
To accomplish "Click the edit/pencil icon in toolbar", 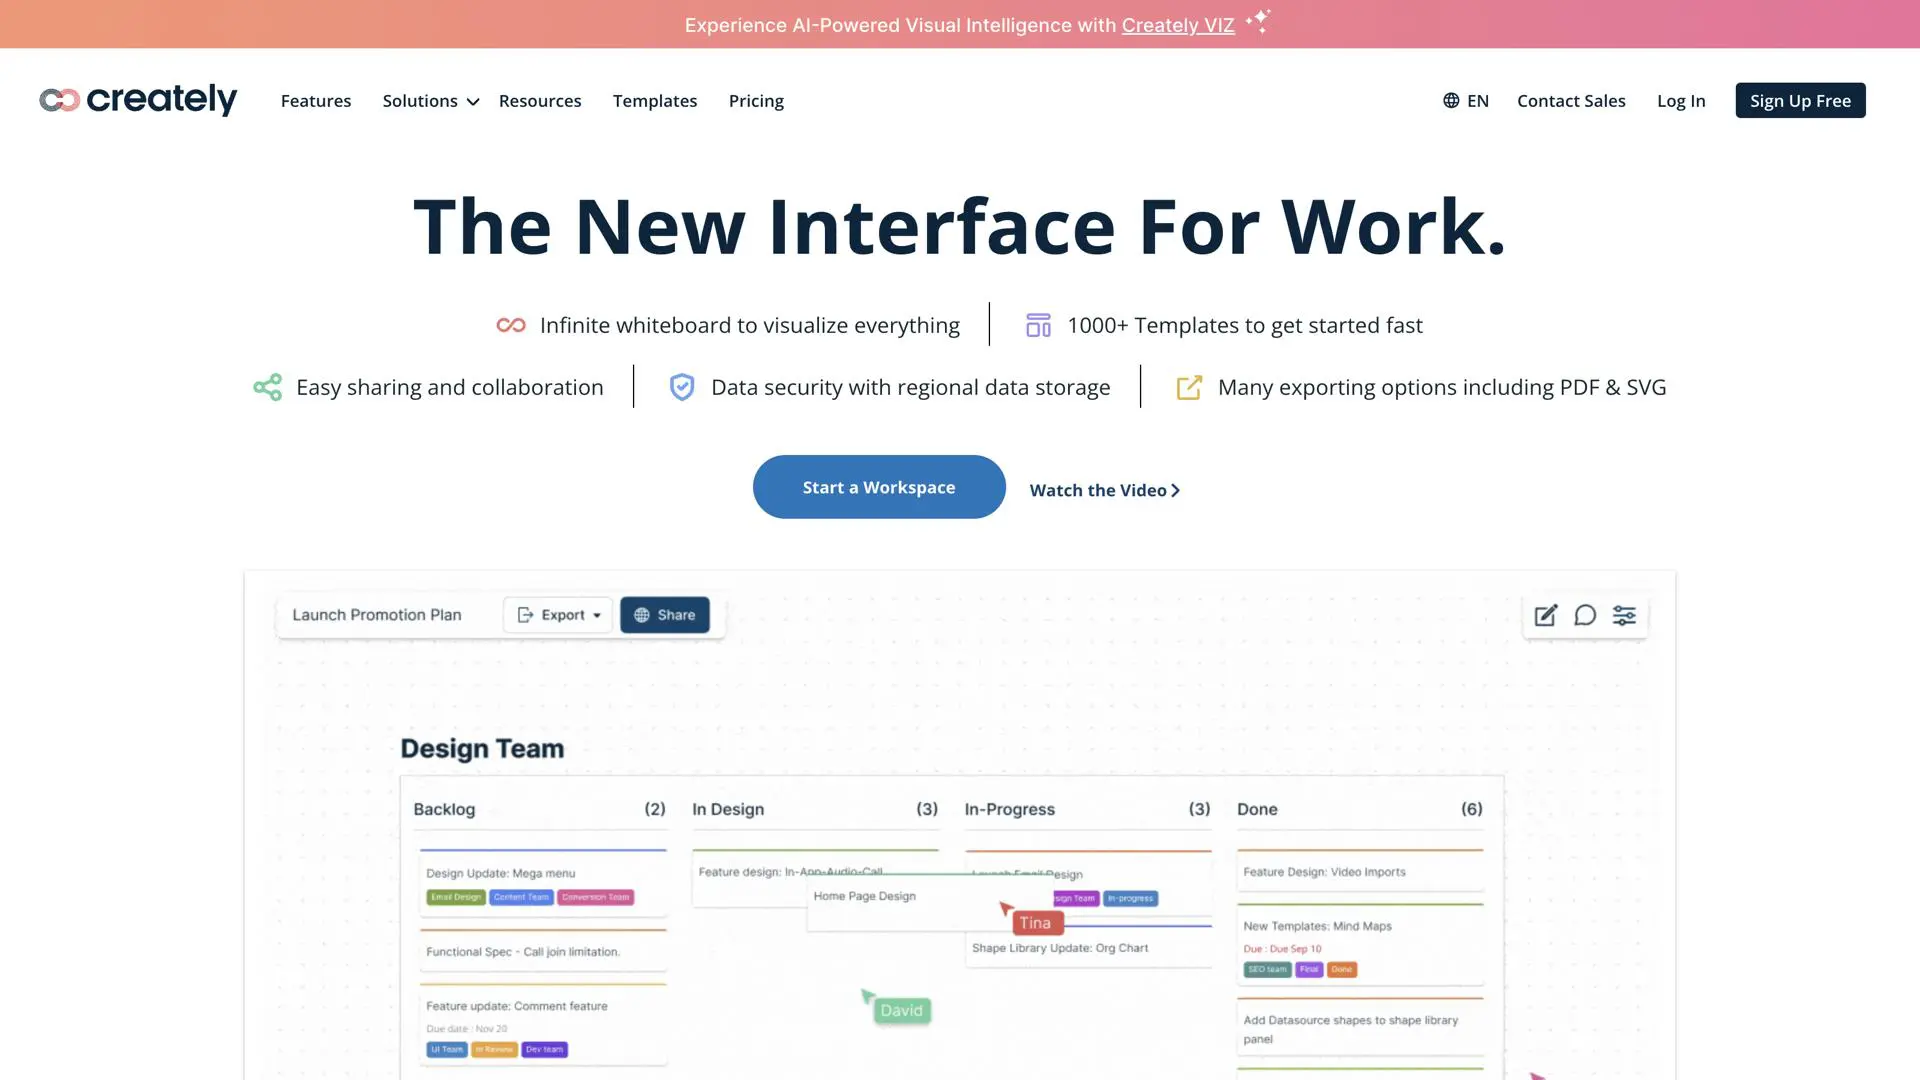I will tap(1545, 613).
